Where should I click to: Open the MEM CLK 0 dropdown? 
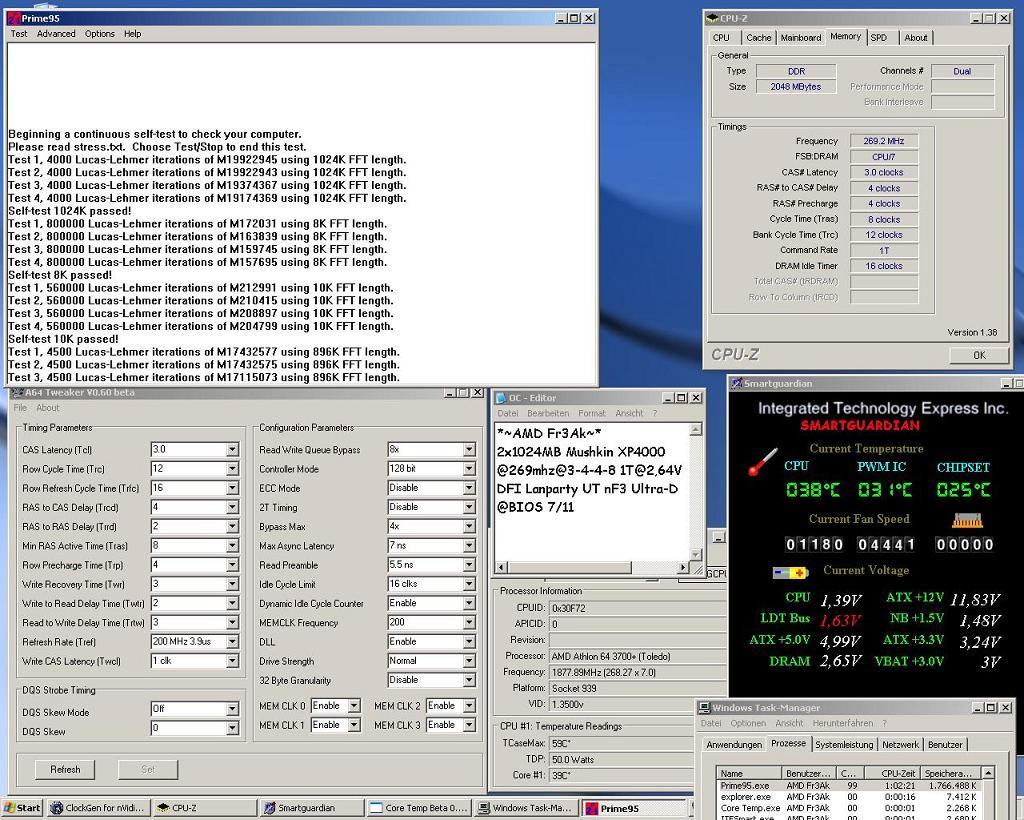coord(353,706)
